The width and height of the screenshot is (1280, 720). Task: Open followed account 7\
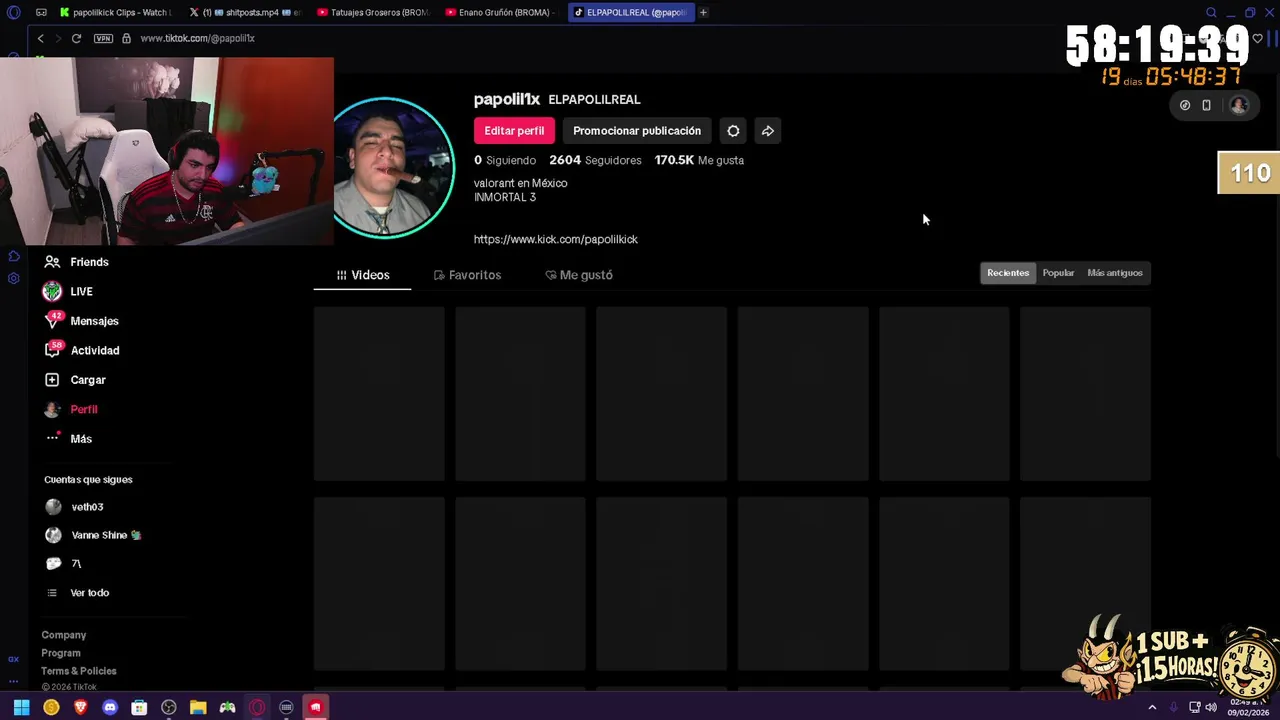(64, 564)
